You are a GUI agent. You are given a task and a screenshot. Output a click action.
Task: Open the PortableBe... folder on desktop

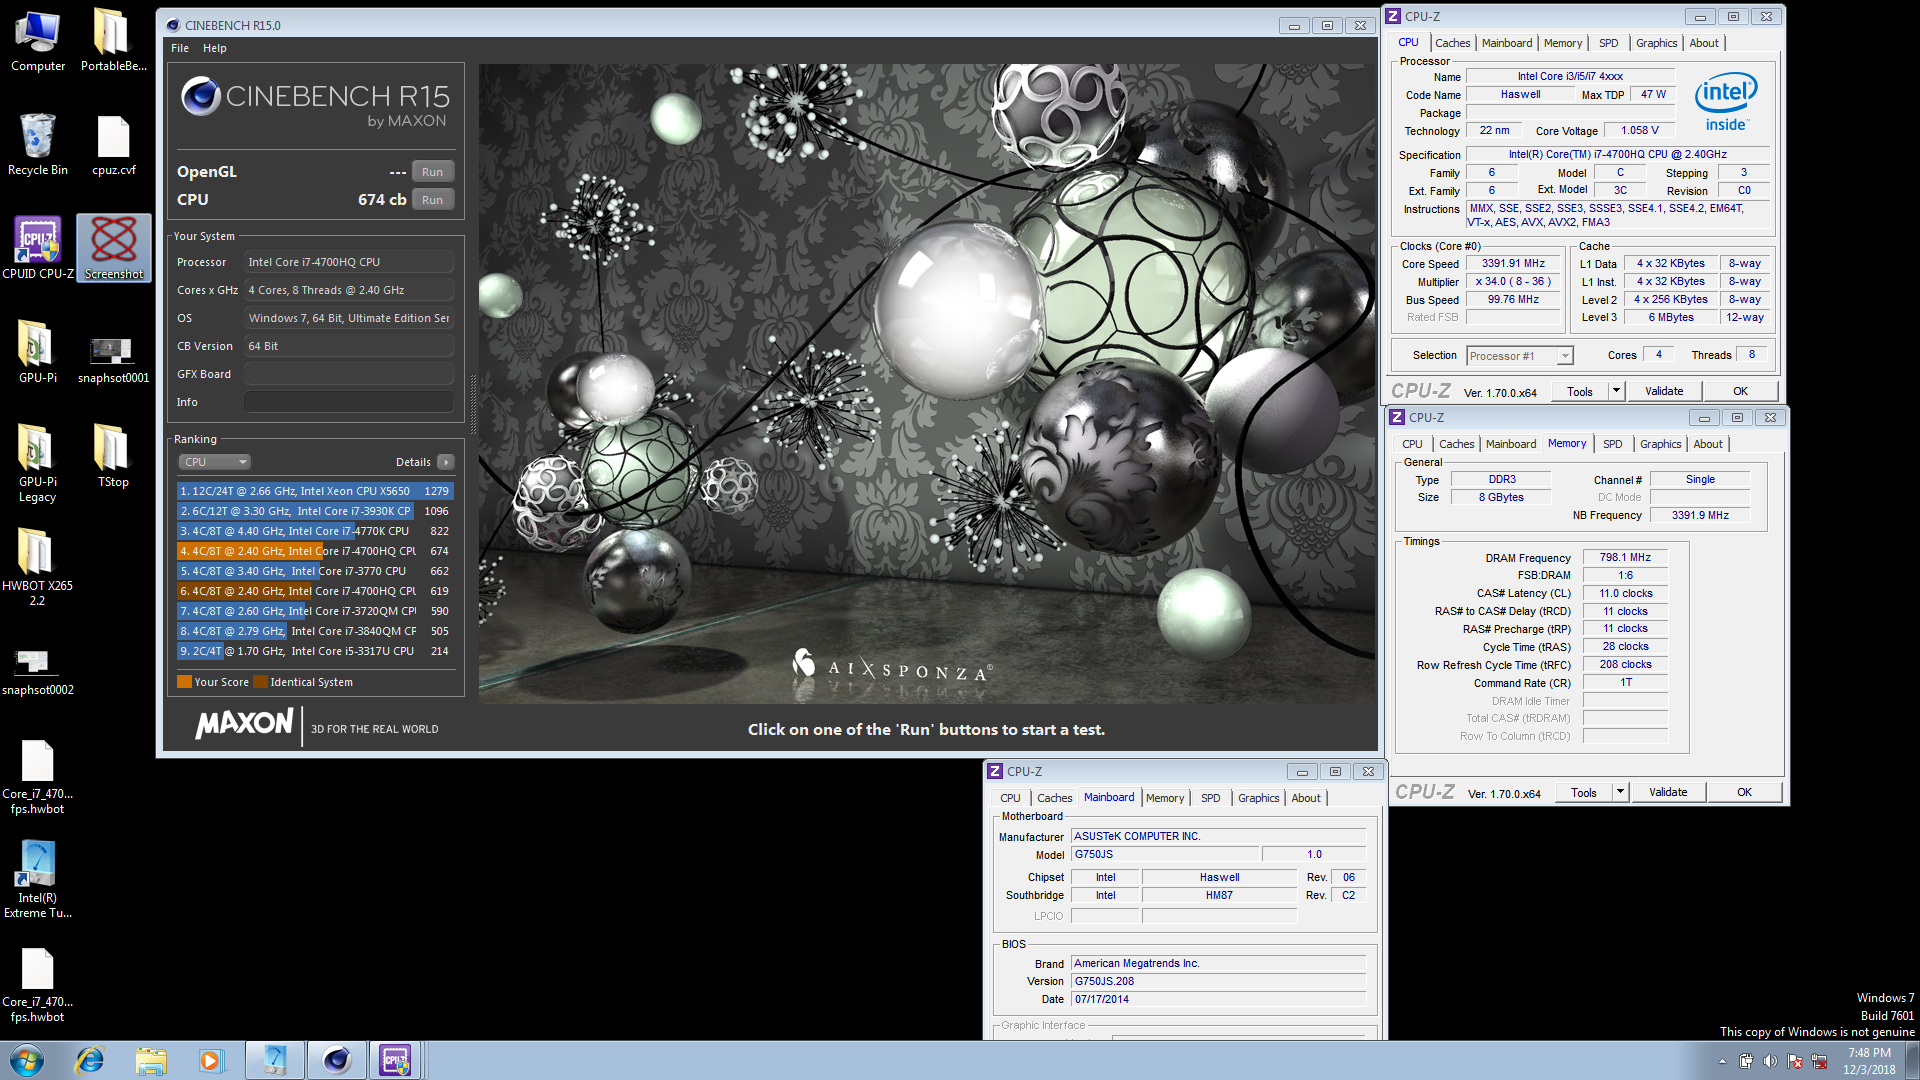[113, 42]
